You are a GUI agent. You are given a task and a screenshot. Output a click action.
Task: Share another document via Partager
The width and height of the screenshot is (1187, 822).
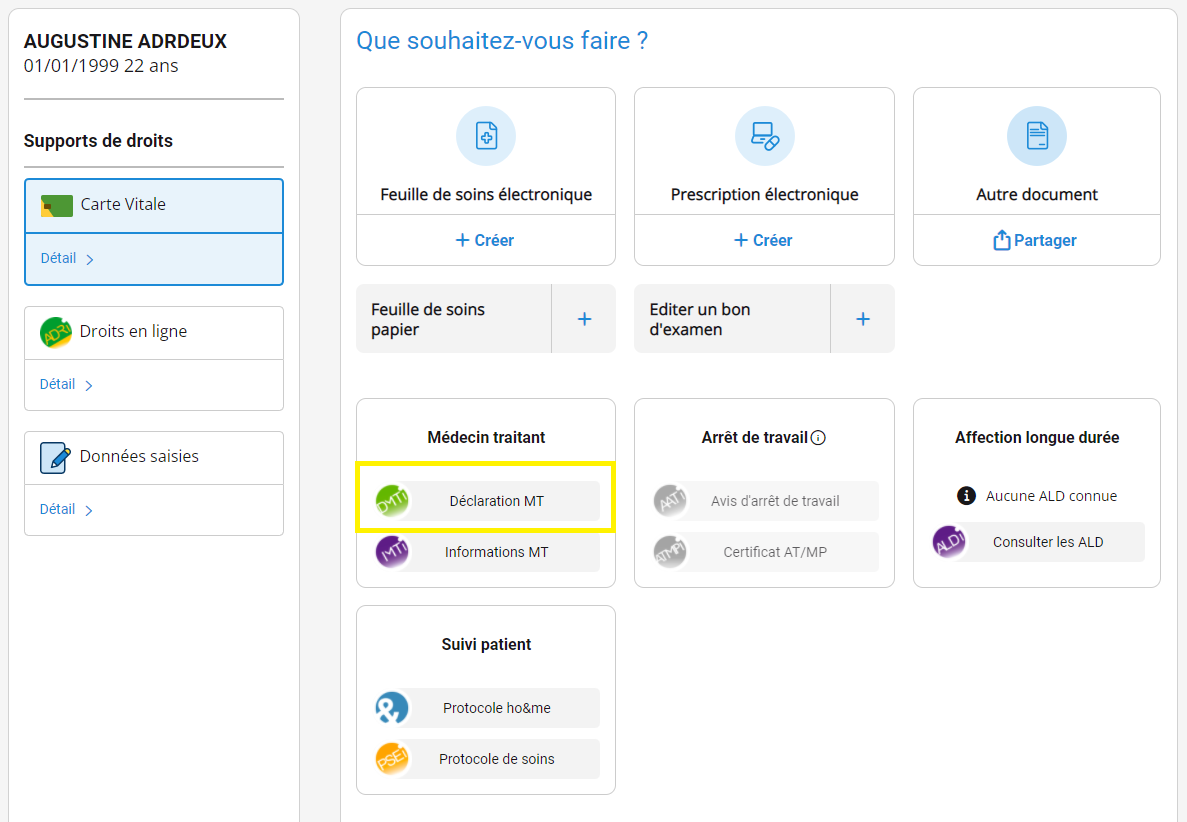1036,240
